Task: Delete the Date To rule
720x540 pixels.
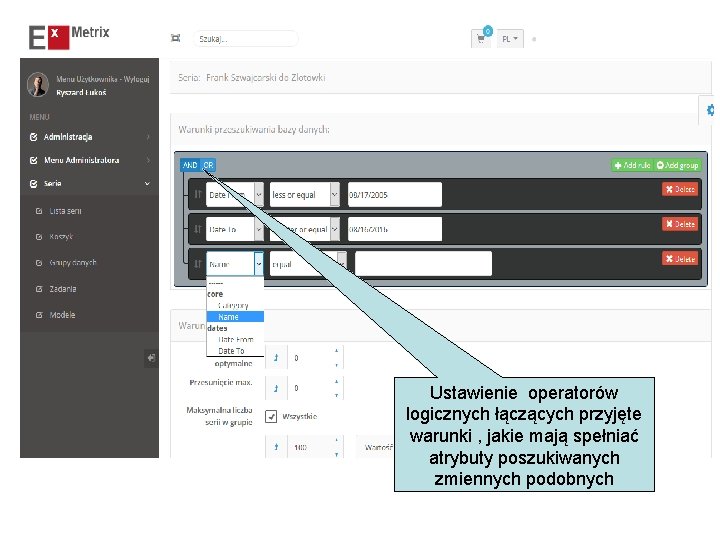Action: [x=680, y=224]
